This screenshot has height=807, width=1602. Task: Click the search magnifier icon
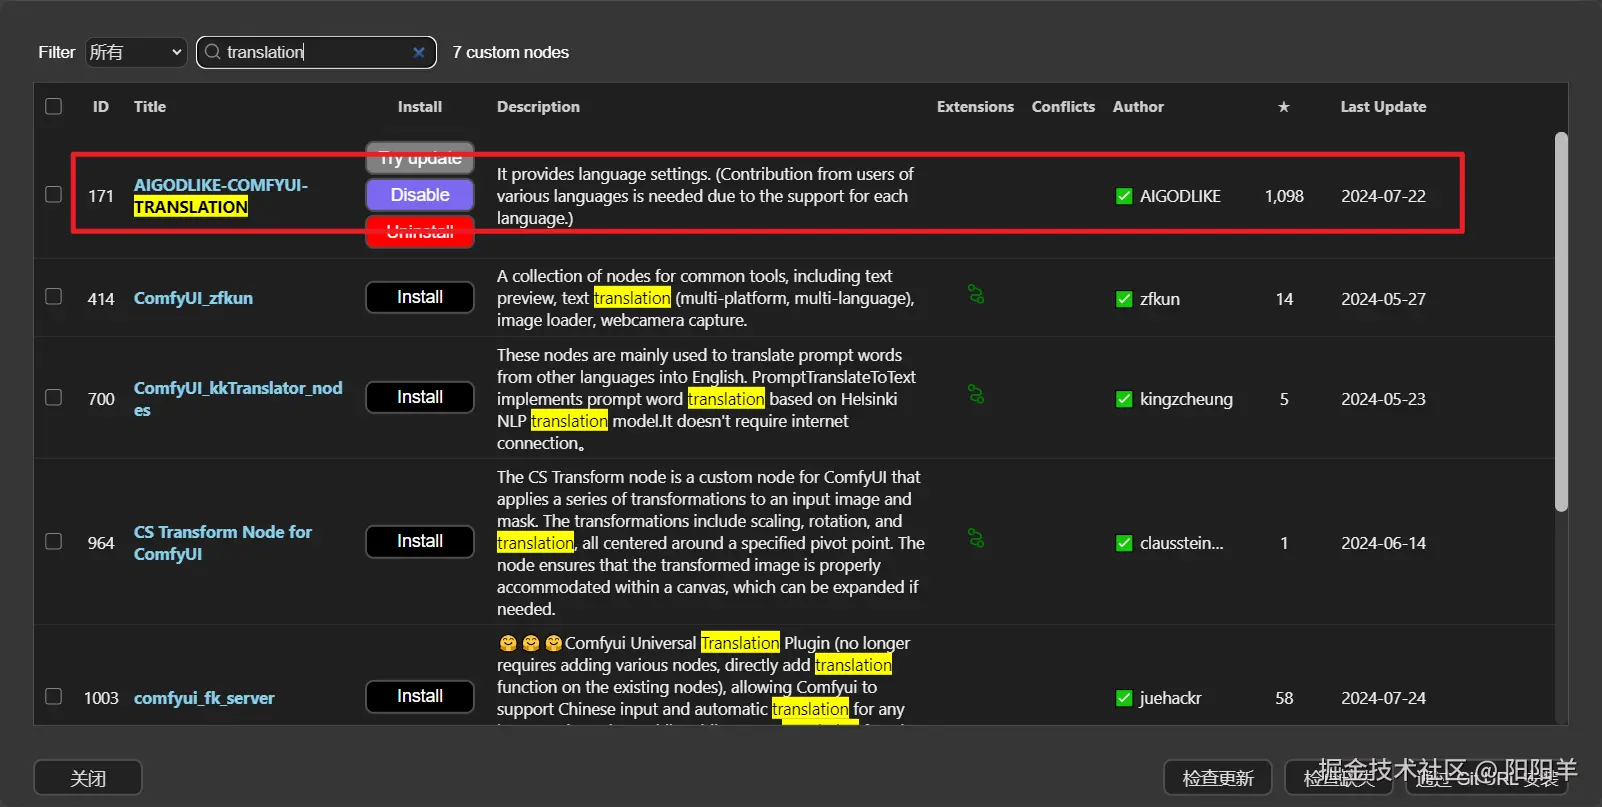(212, 52)
